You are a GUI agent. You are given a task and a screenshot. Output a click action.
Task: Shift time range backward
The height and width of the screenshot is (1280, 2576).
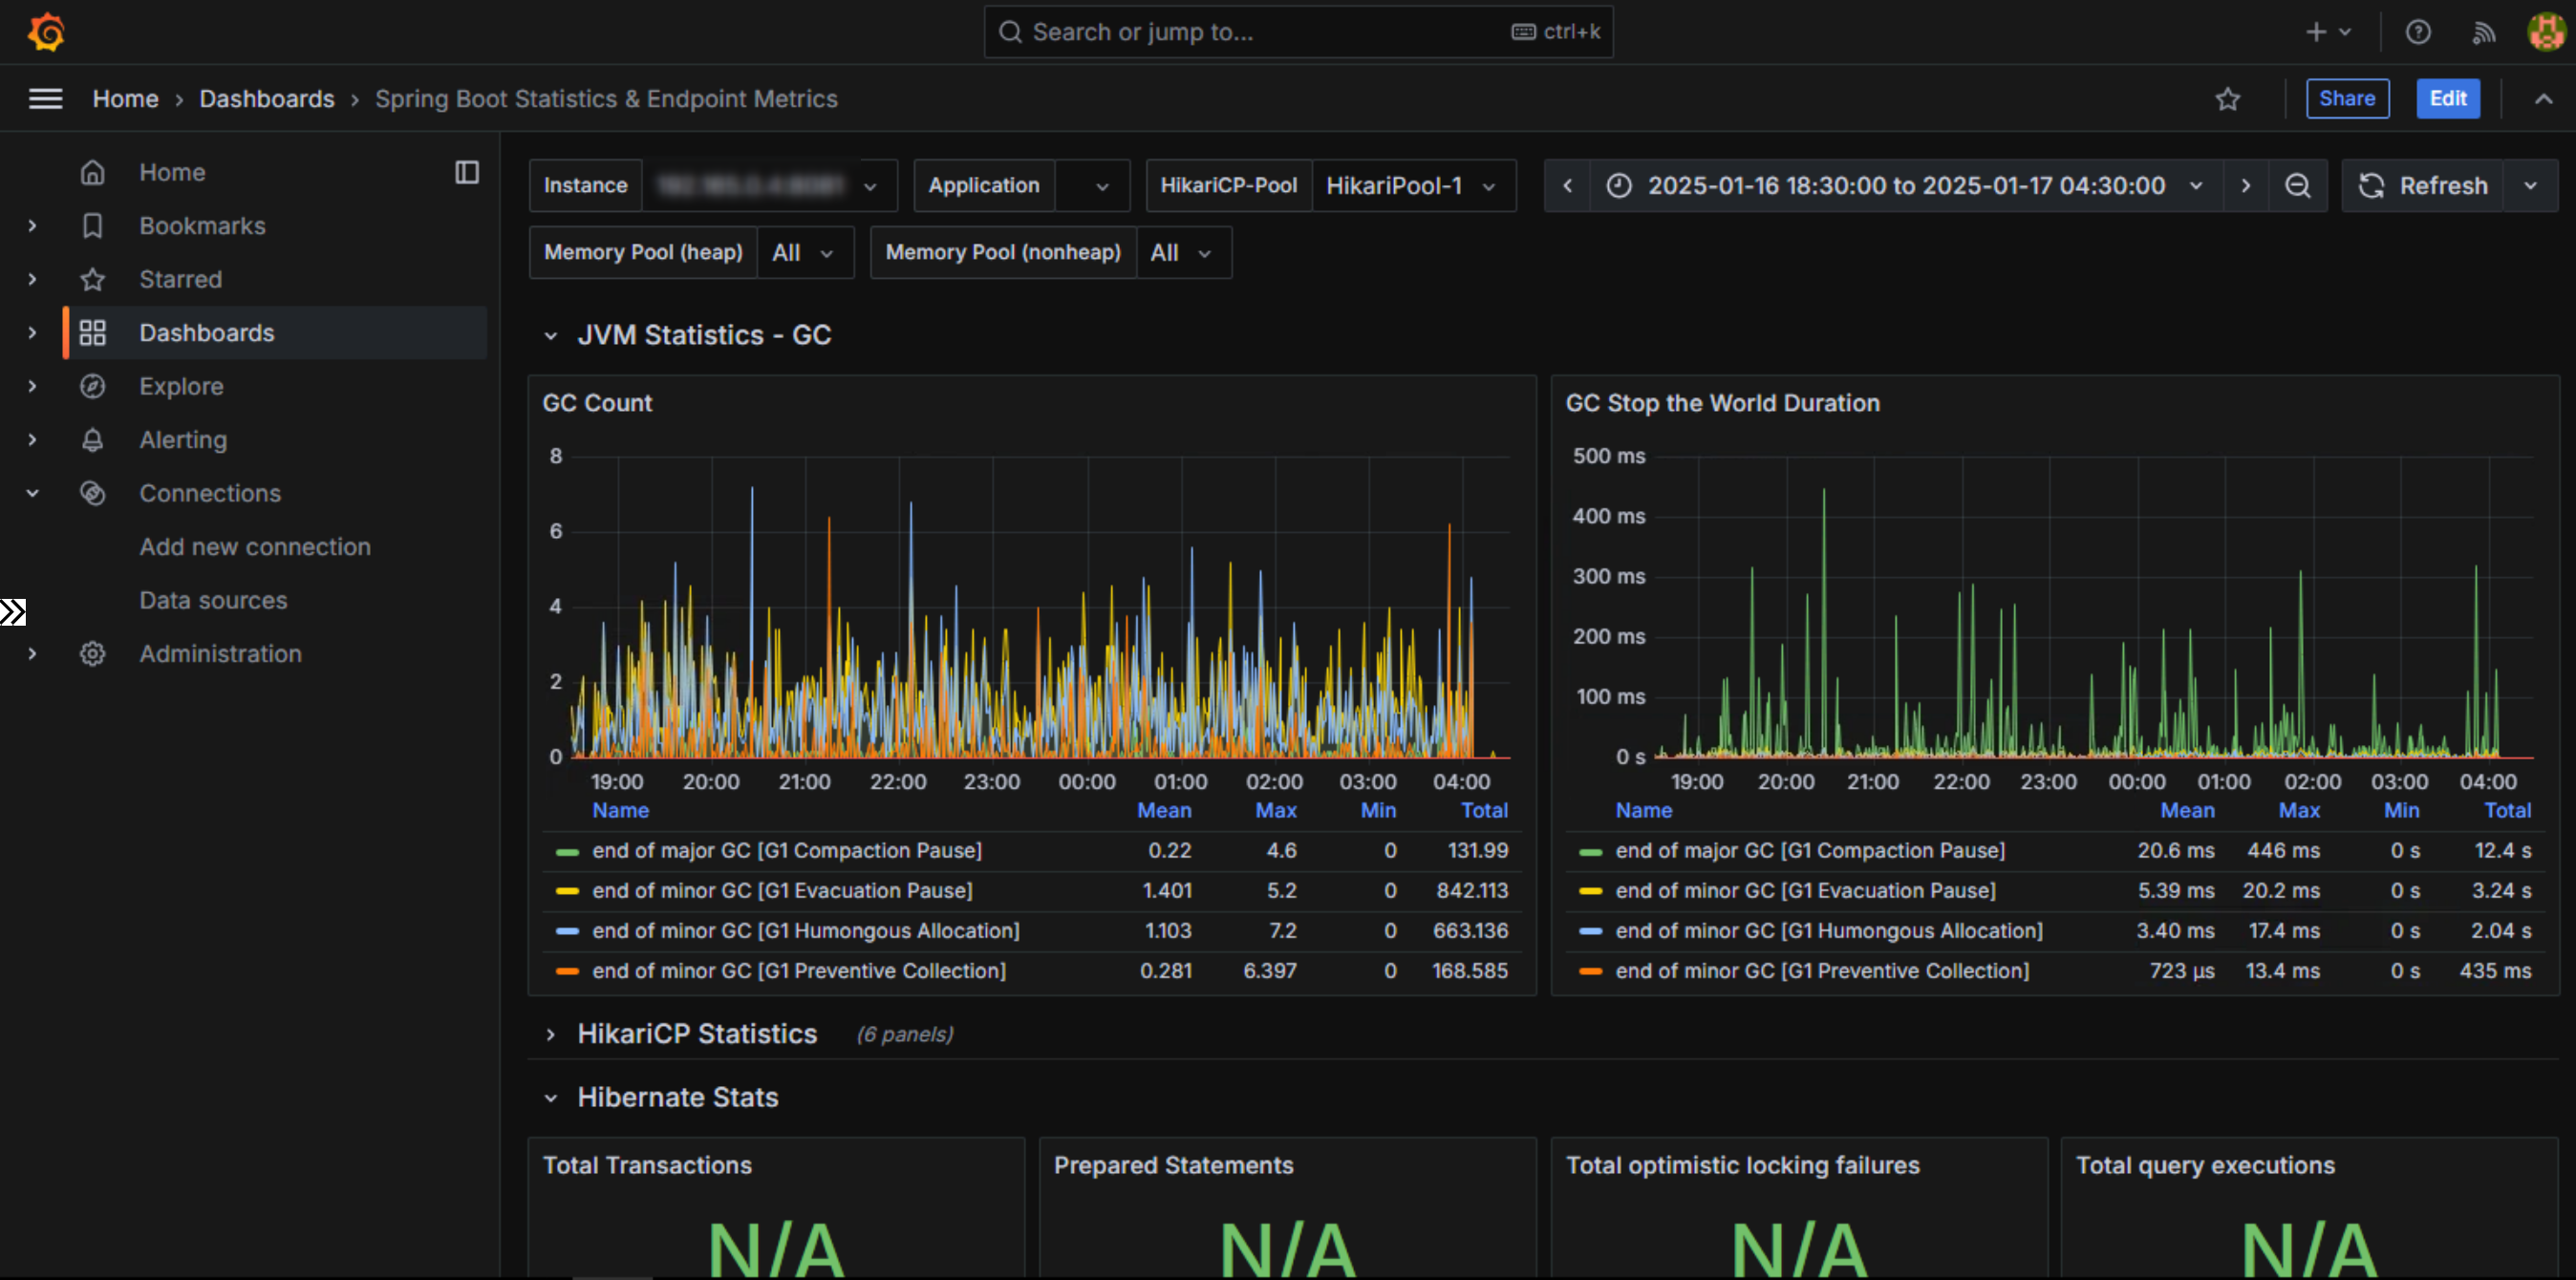[x=1567, y=186]
